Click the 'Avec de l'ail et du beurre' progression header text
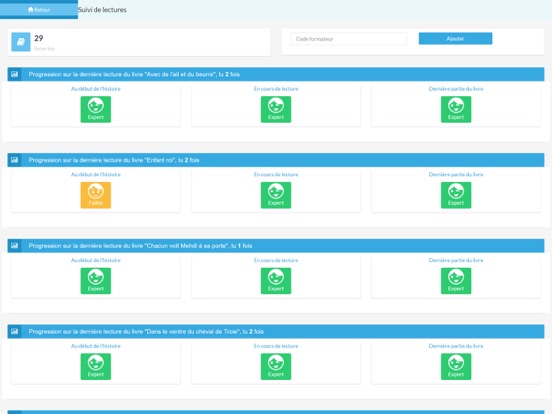Image resolution: width=552 pixels, height=414 pixels. (x=134, y=74)
